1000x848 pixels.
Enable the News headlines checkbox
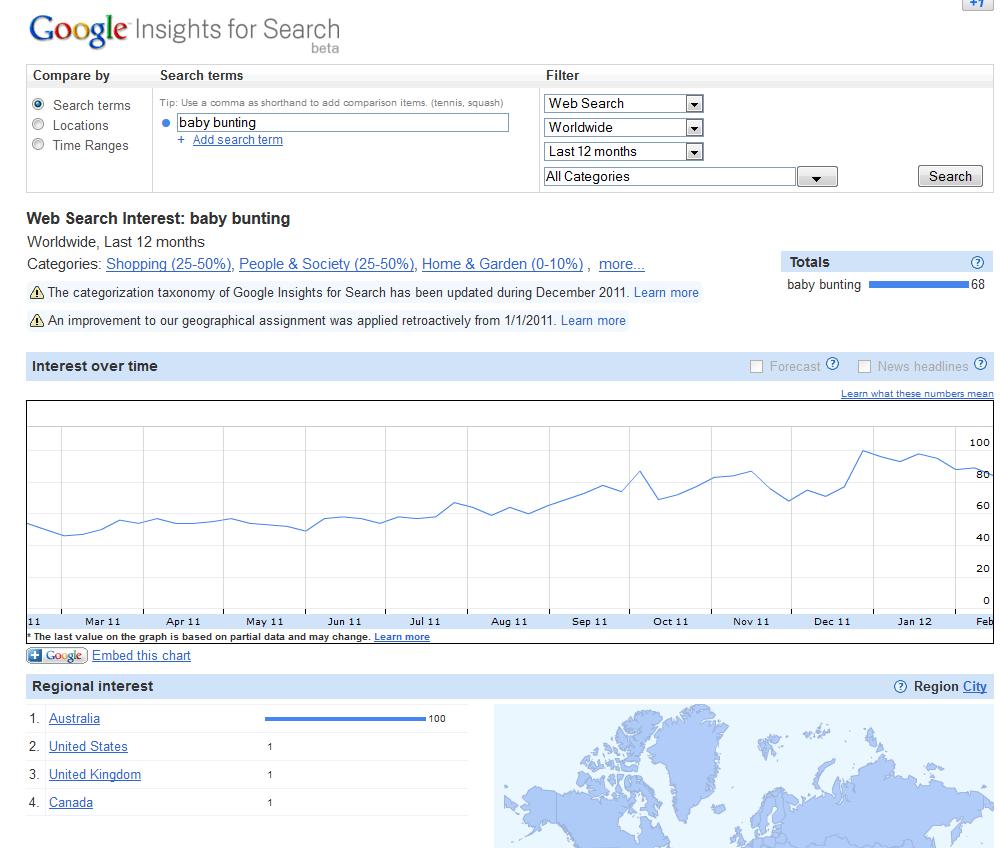(x=864, y=367)
